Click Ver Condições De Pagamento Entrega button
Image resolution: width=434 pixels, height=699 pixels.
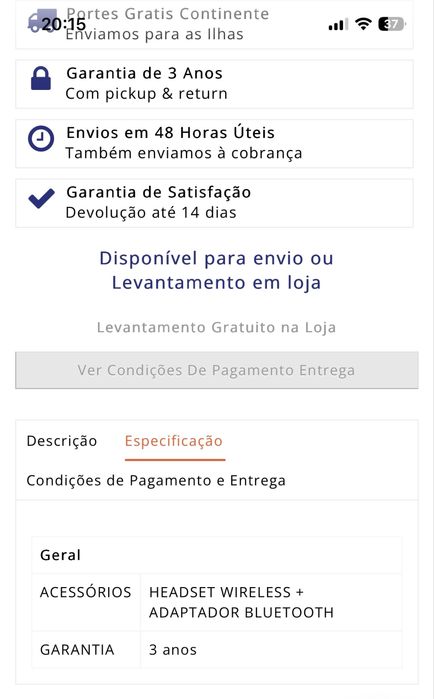(x=217, y=370)
